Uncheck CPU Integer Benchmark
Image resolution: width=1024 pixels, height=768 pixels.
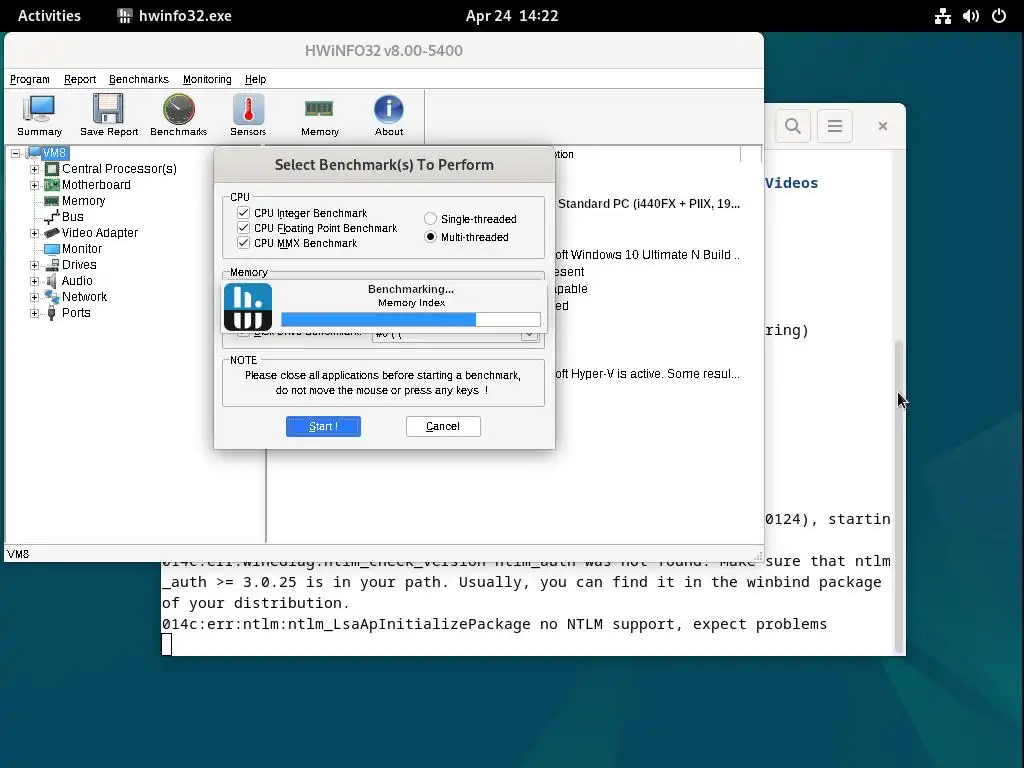point(244,213)
